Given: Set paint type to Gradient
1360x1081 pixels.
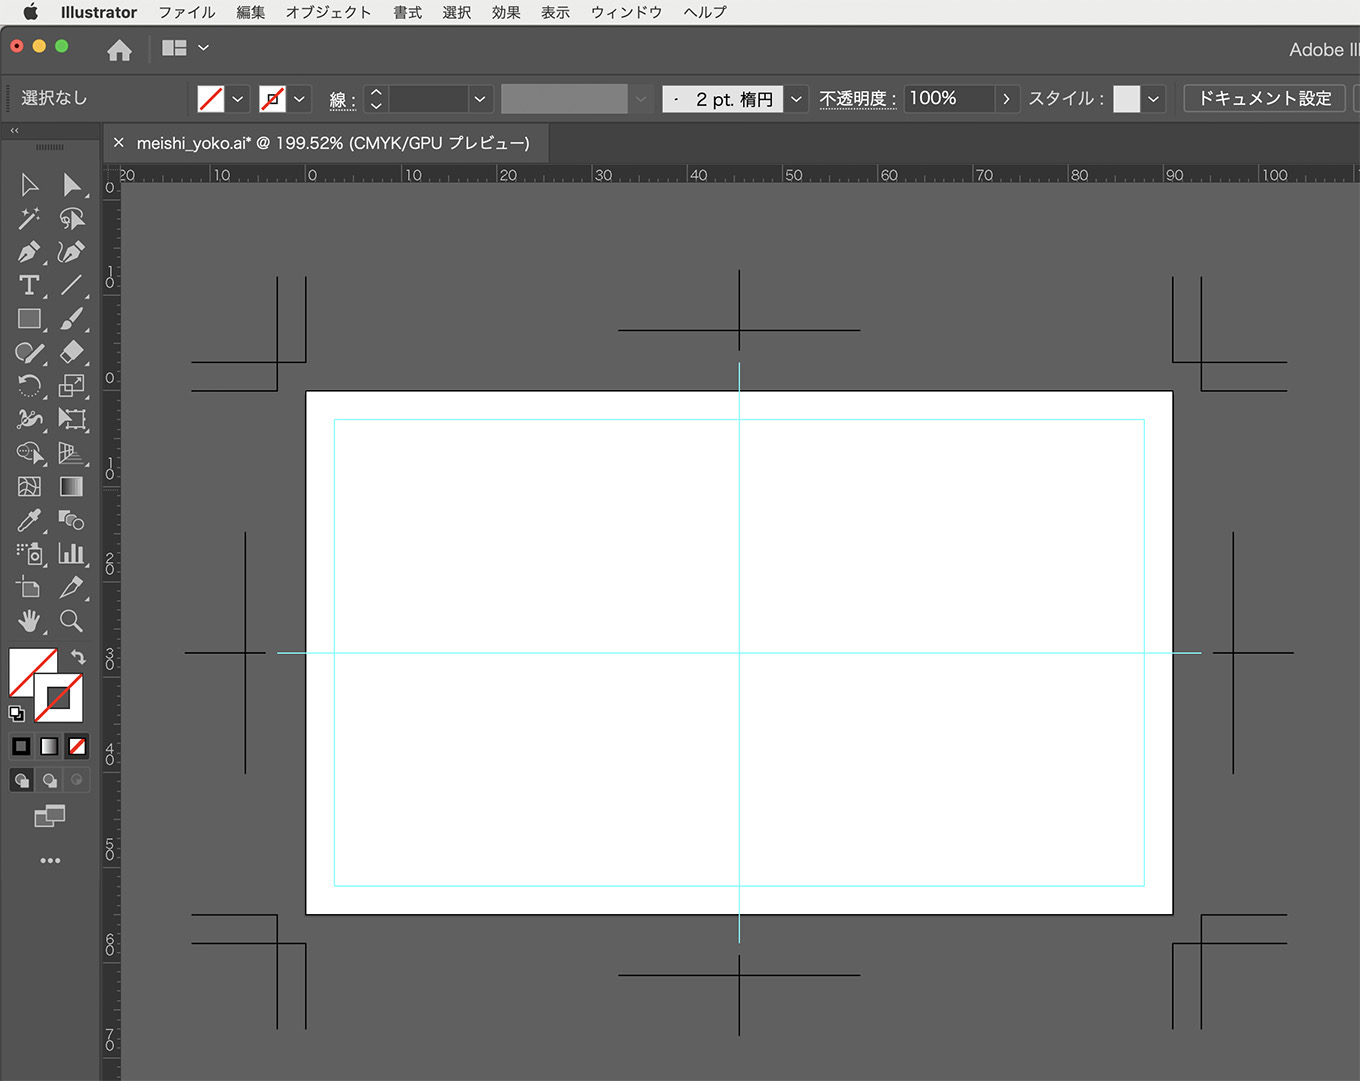Looking at the screenshot, I should [49, 746].
